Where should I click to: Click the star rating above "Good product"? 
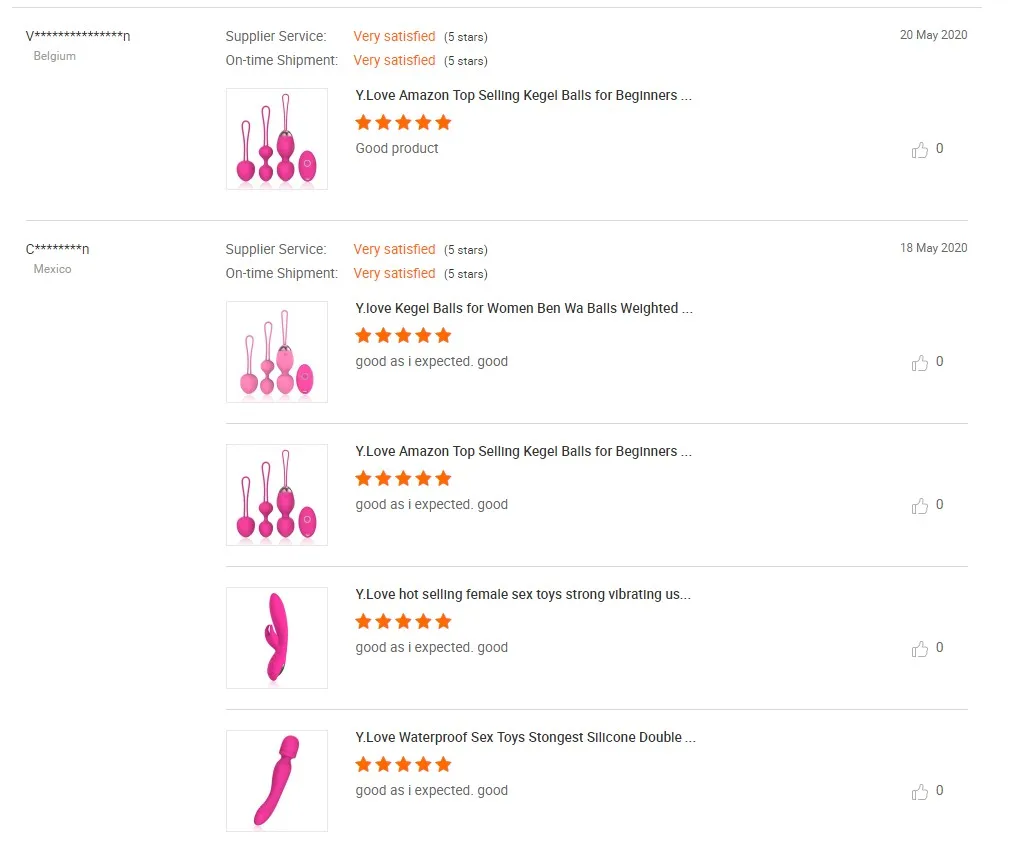[x=403, y=123]
